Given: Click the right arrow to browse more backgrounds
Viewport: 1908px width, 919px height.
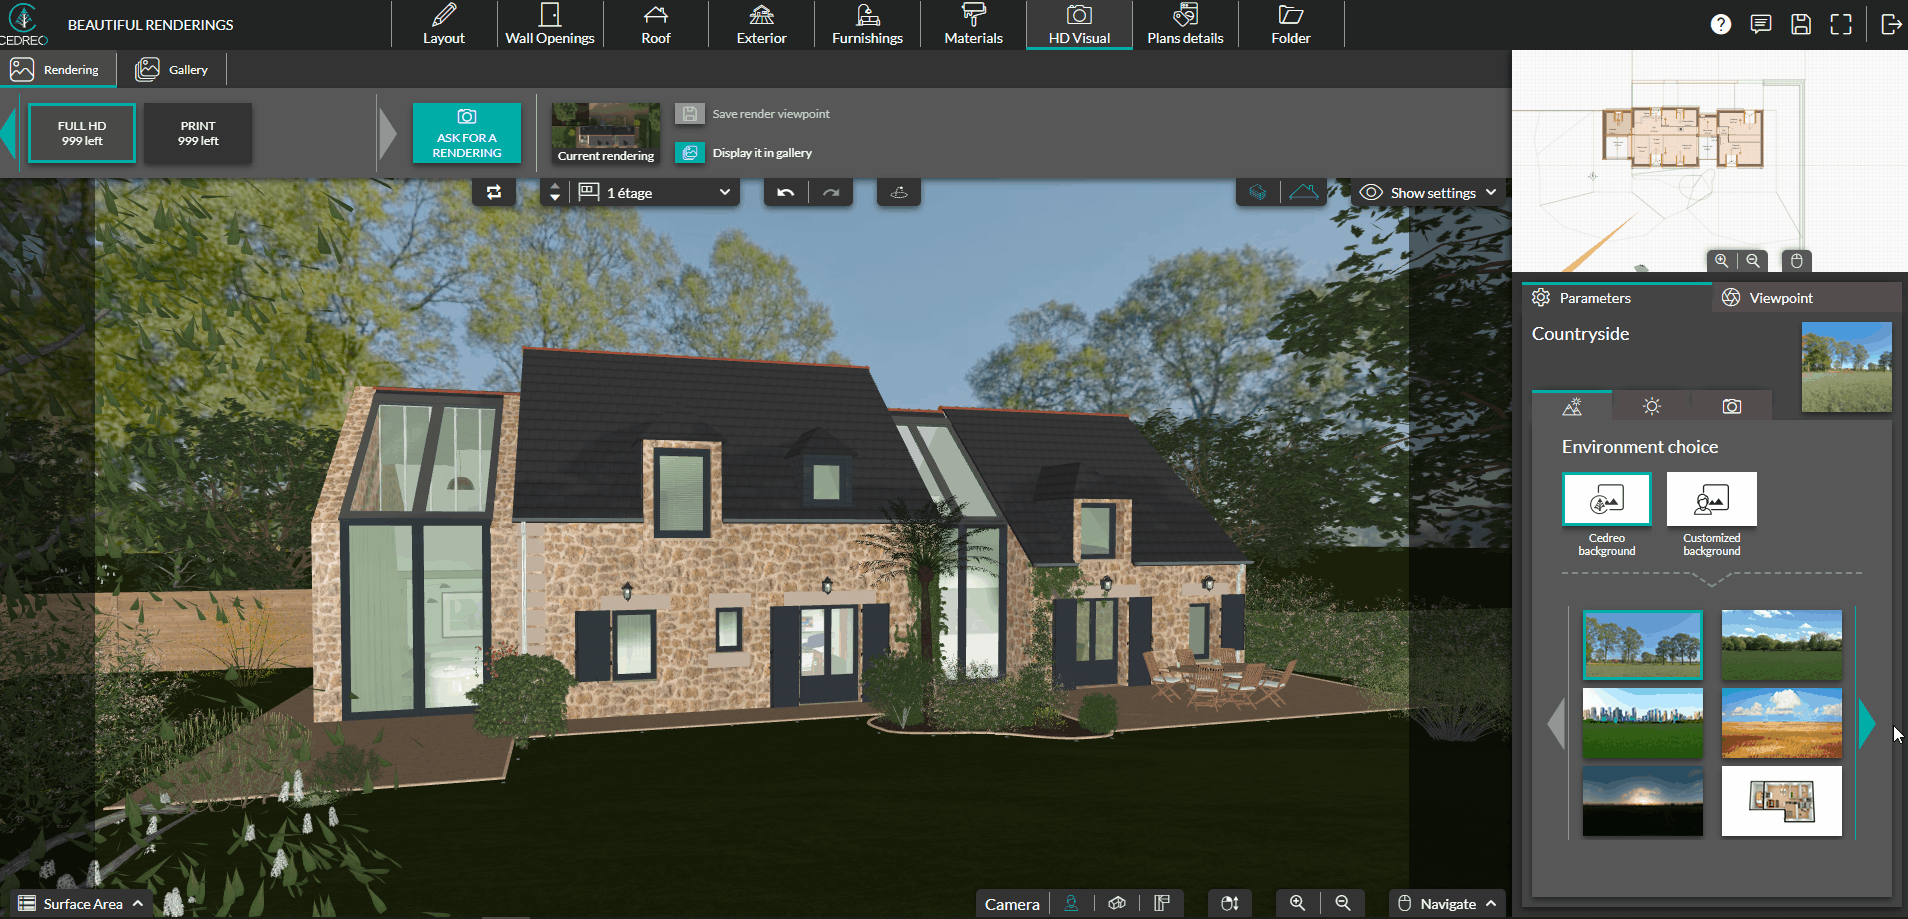Looking at the screenshot, I should pyautogui.click(x=1866, y=723).
